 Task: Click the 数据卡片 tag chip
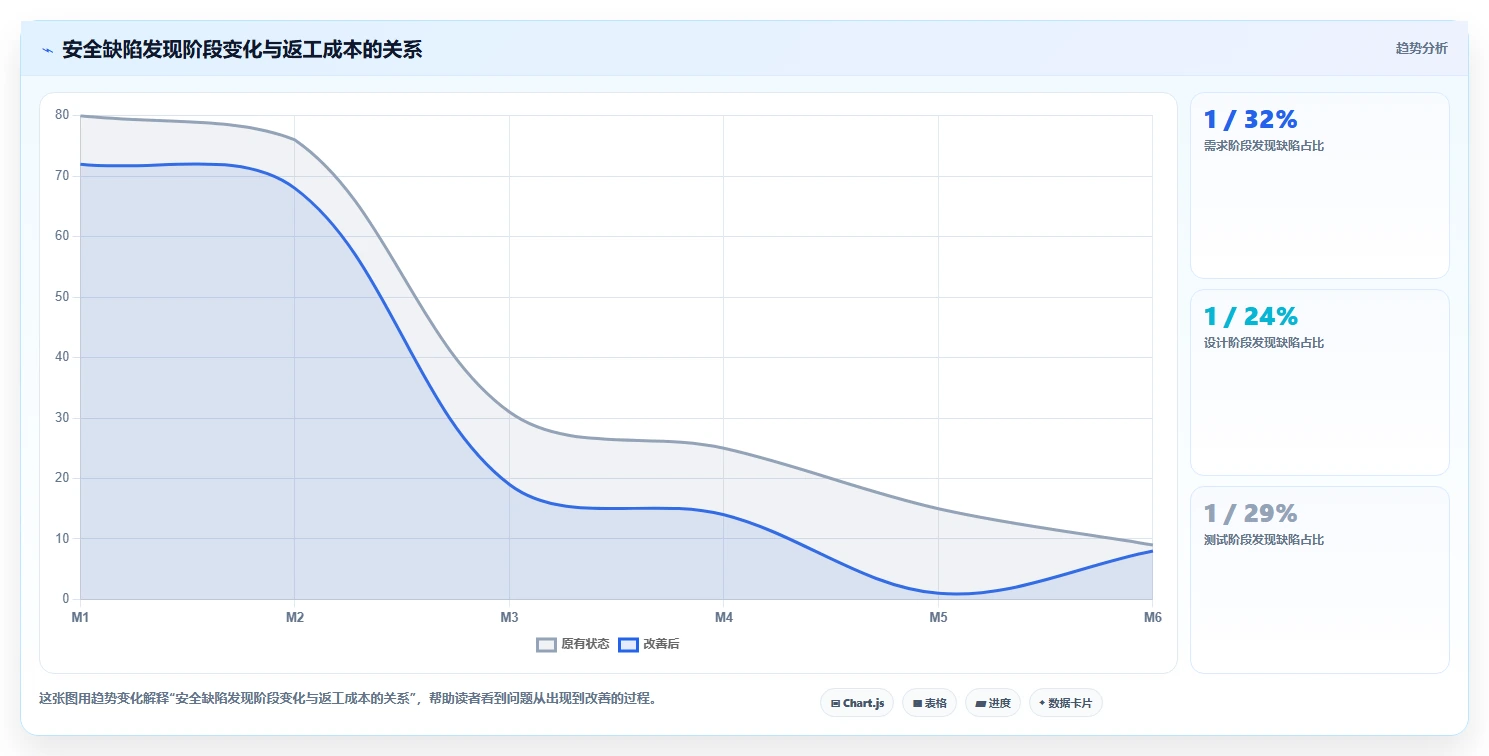[x=1066, y=703]
